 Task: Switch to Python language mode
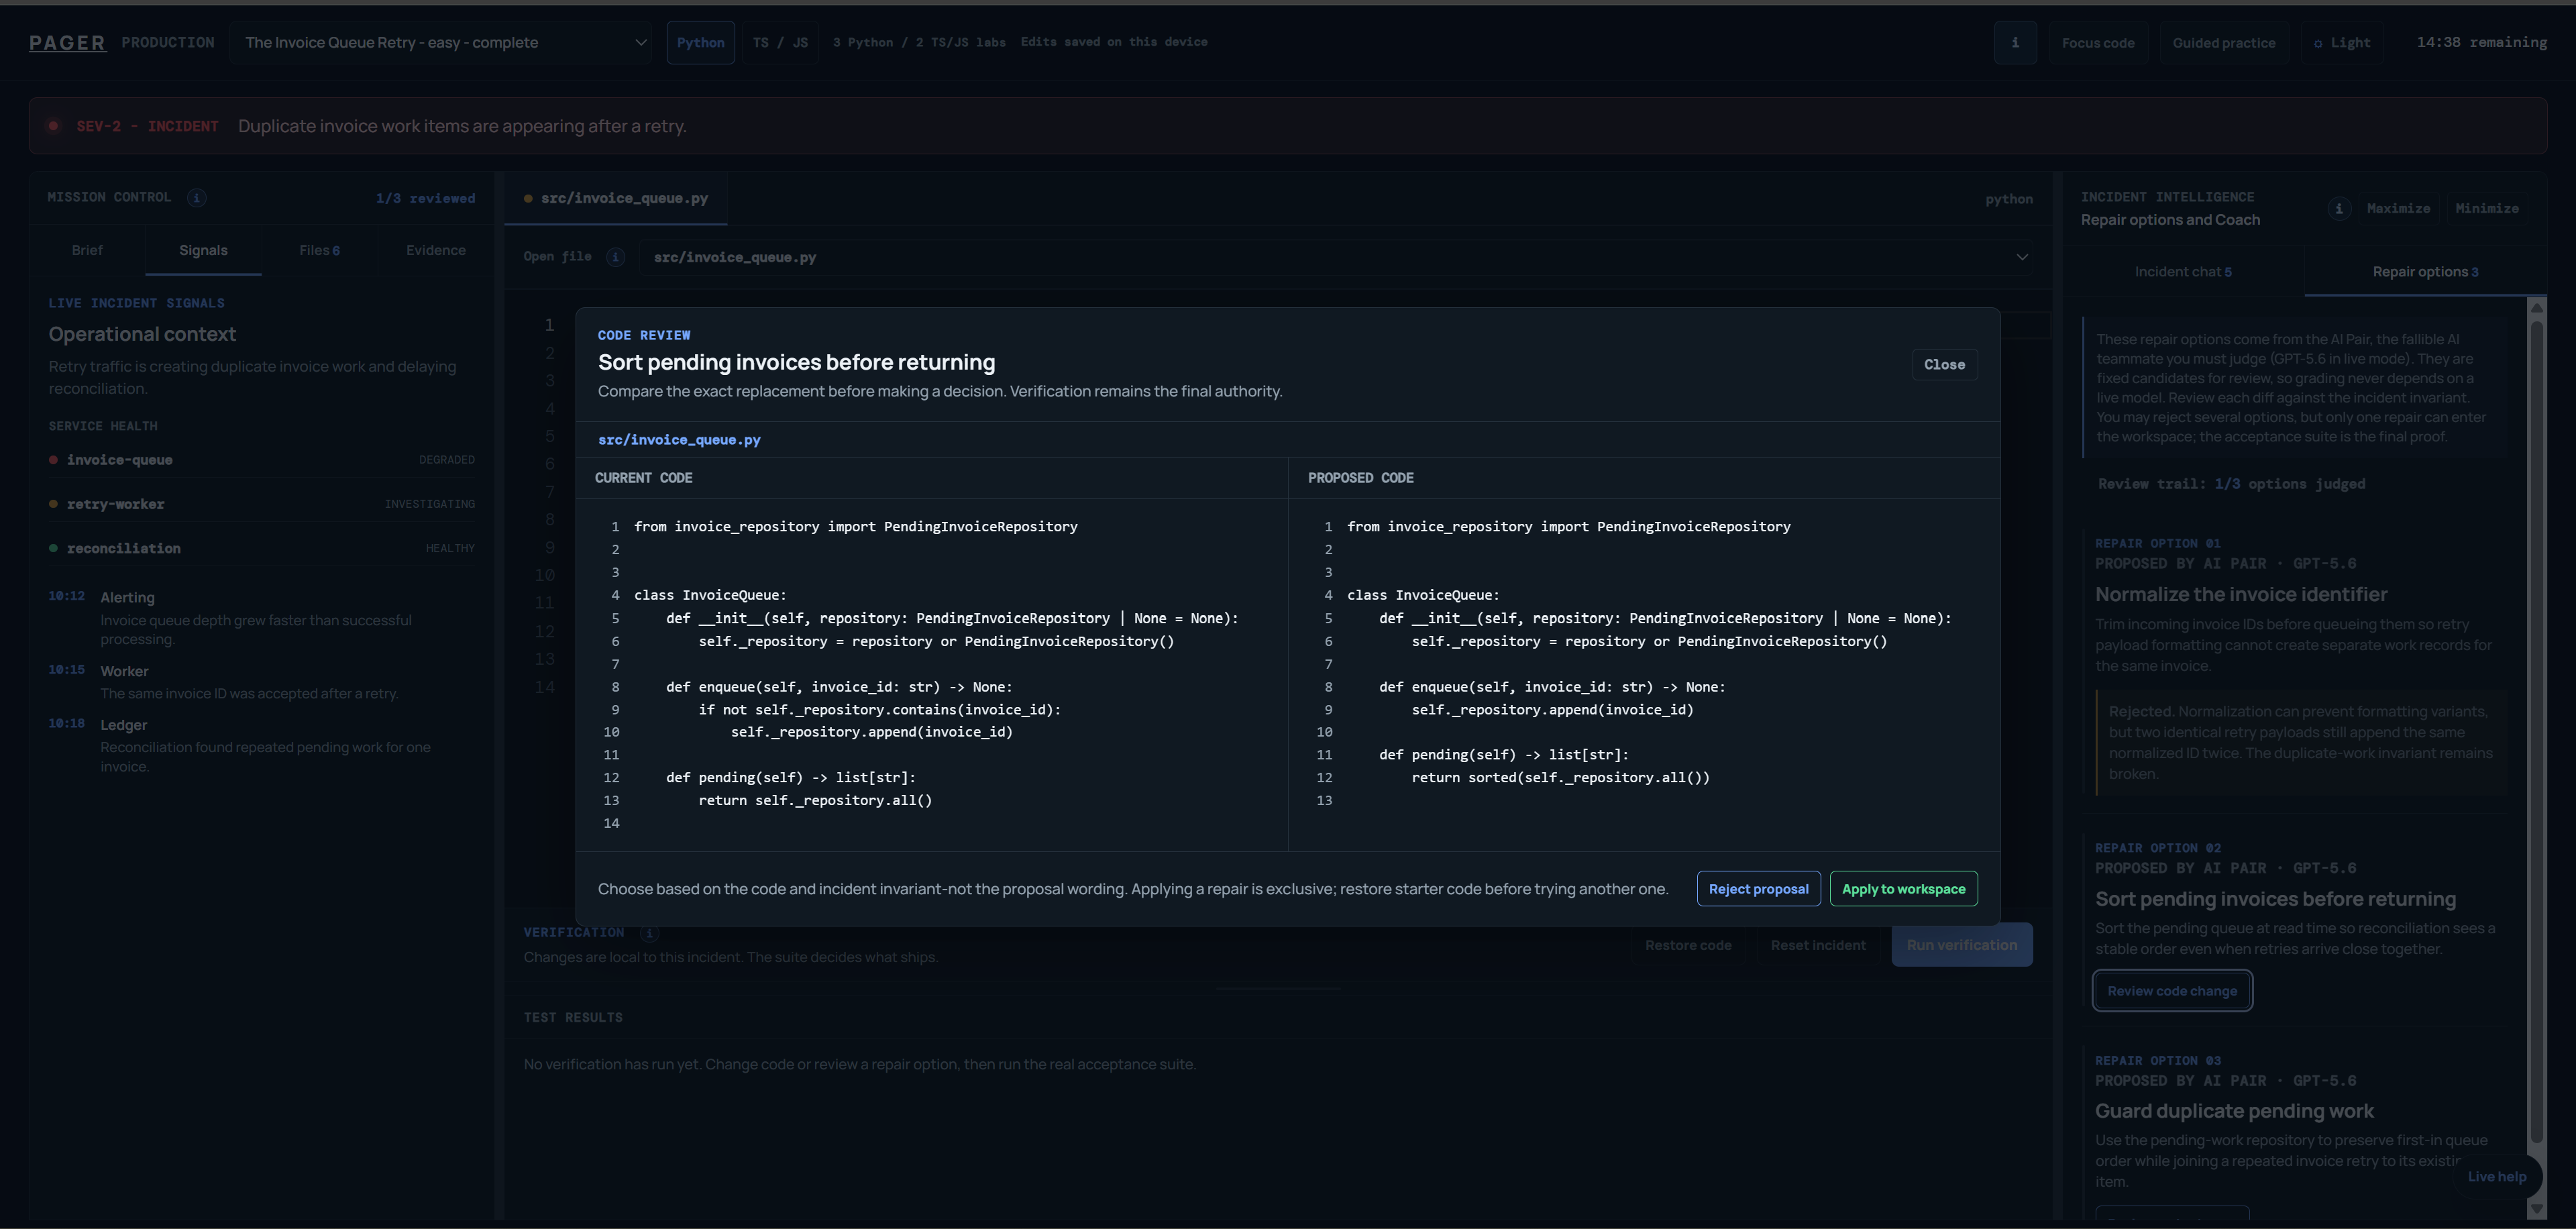click(x=700, y=42)
